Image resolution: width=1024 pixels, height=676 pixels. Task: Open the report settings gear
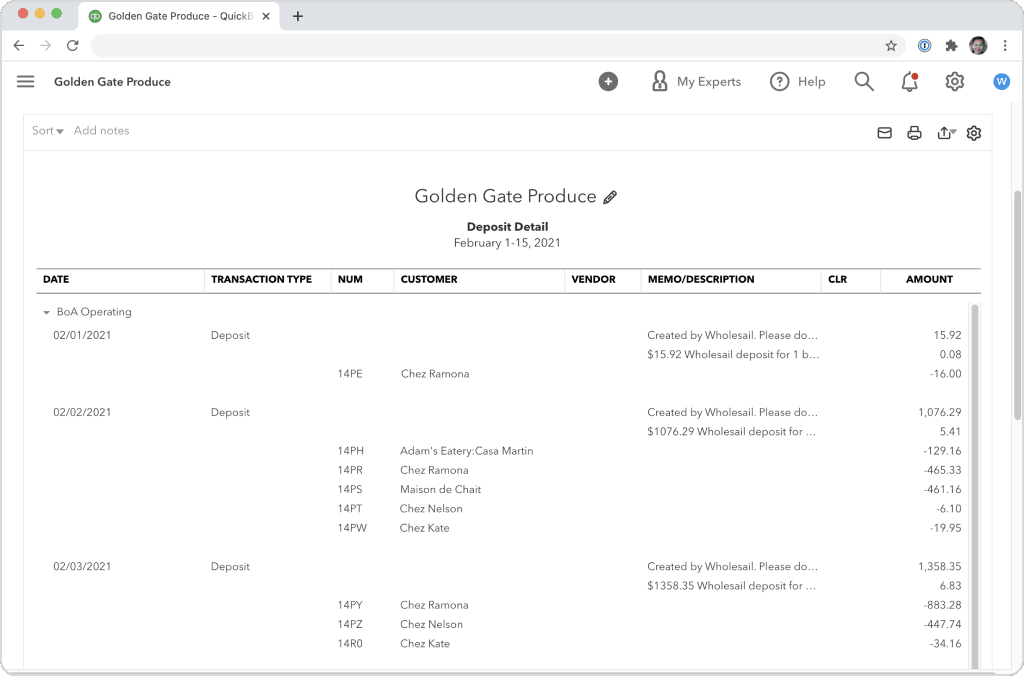point(974,133)
